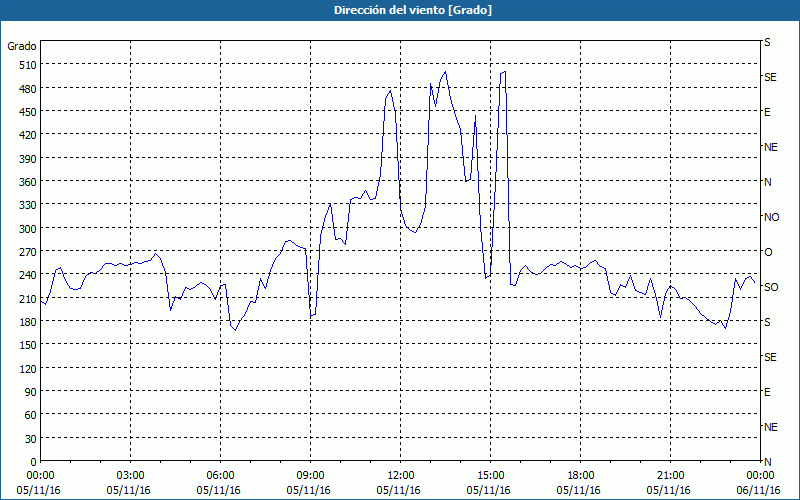The image size is (800, 500).
Task: Click the 60 value on the degree axis
Action: 31,415
